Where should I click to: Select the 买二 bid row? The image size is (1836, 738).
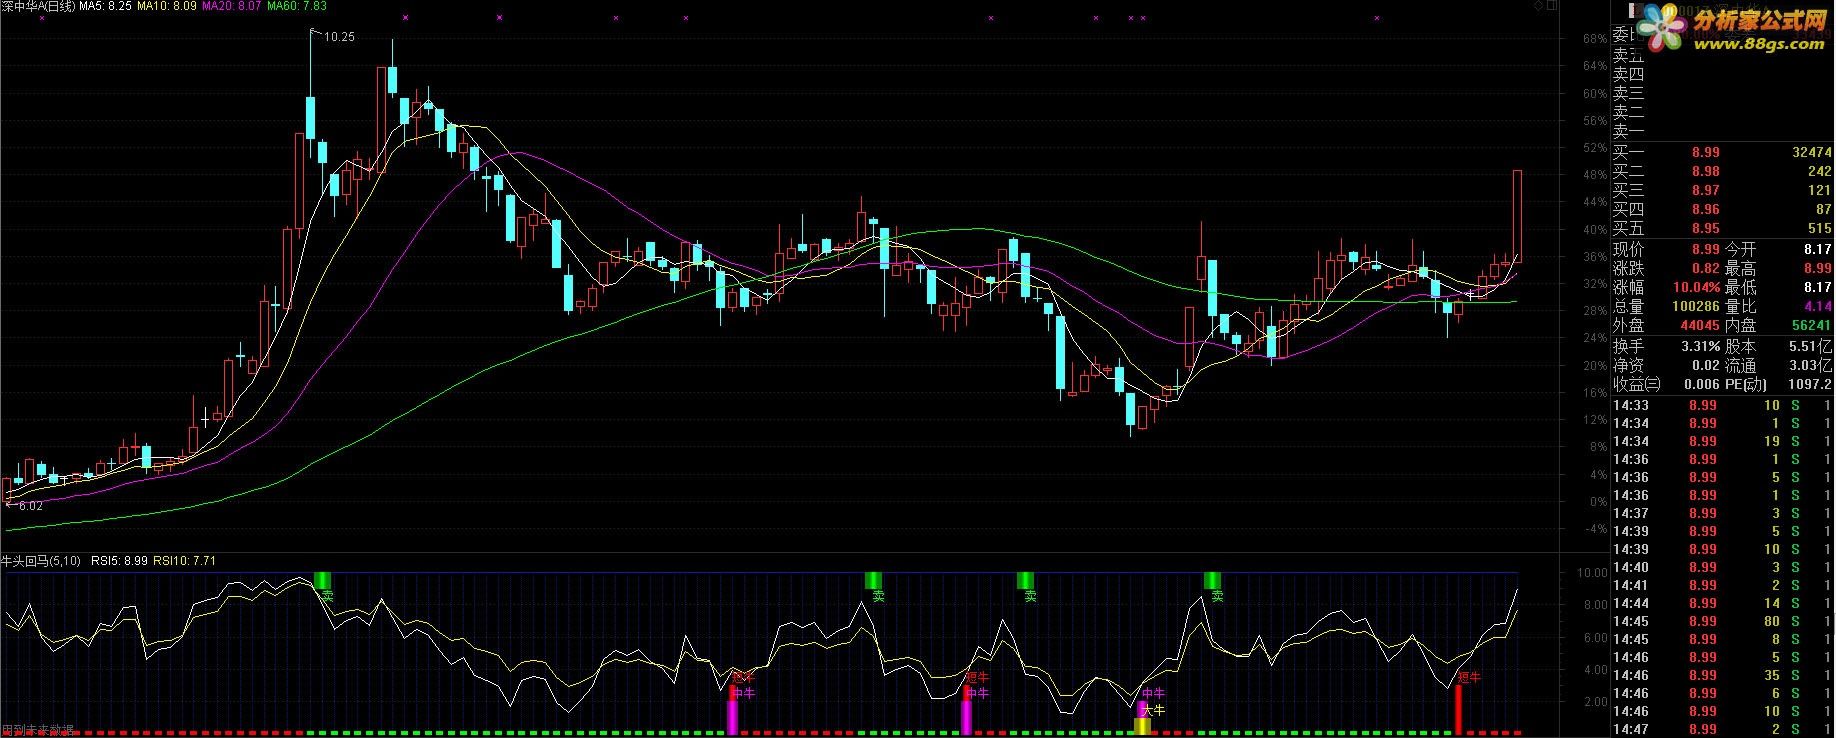(x=1722, y=172)
